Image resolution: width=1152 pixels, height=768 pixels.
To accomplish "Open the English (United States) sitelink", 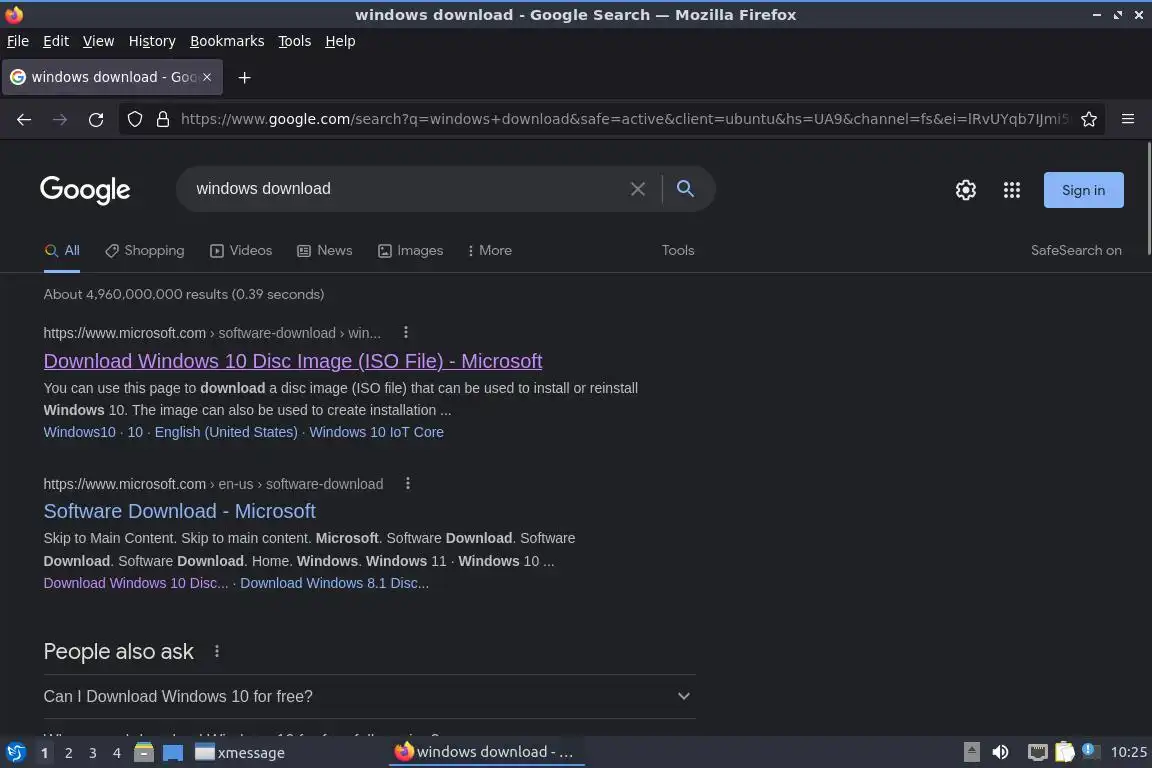I will 226,432.
